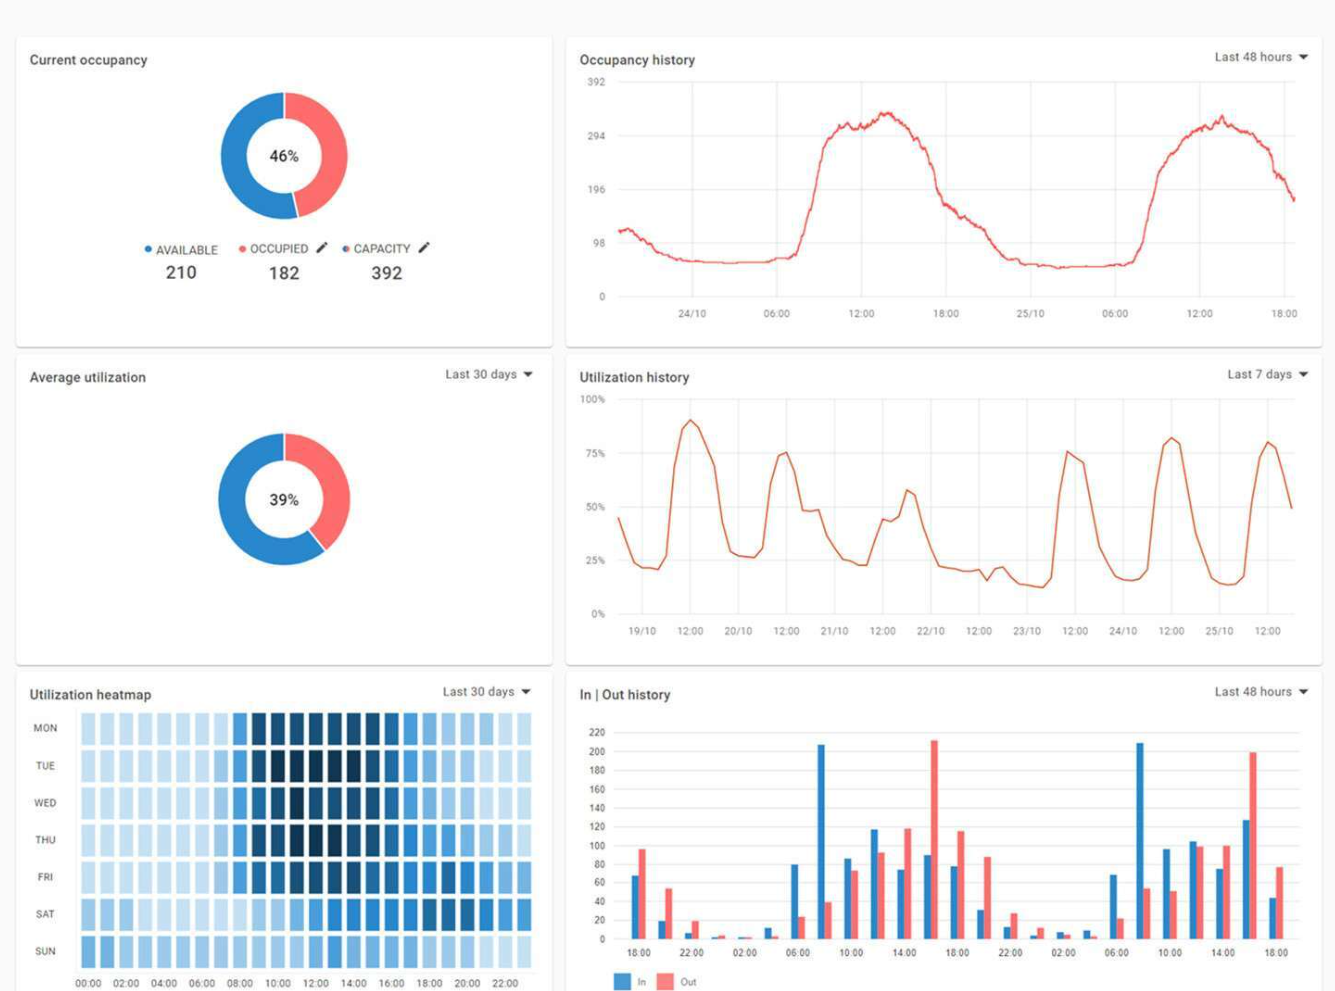Select the red segment of Current occupancy donut
The image size is (1335, 991).
[327, 155]
